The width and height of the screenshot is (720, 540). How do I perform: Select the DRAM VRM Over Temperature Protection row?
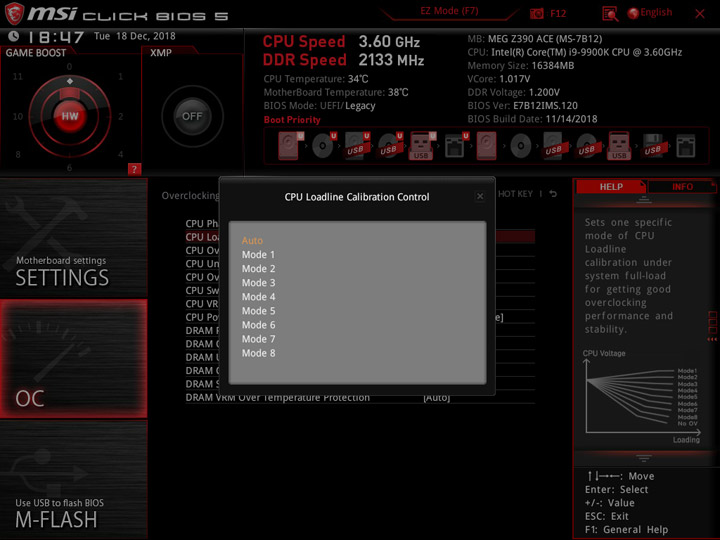point(360,397)
